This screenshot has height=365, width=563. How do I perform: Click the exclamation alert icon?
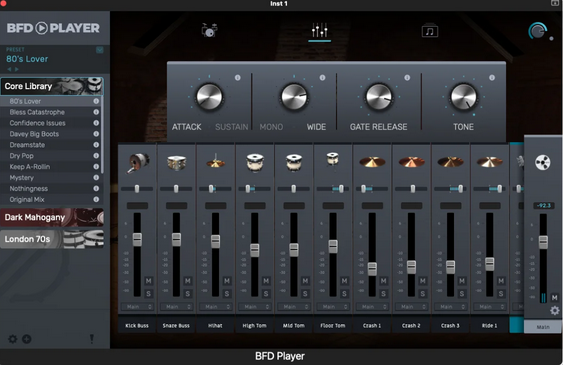click(92, 339)
